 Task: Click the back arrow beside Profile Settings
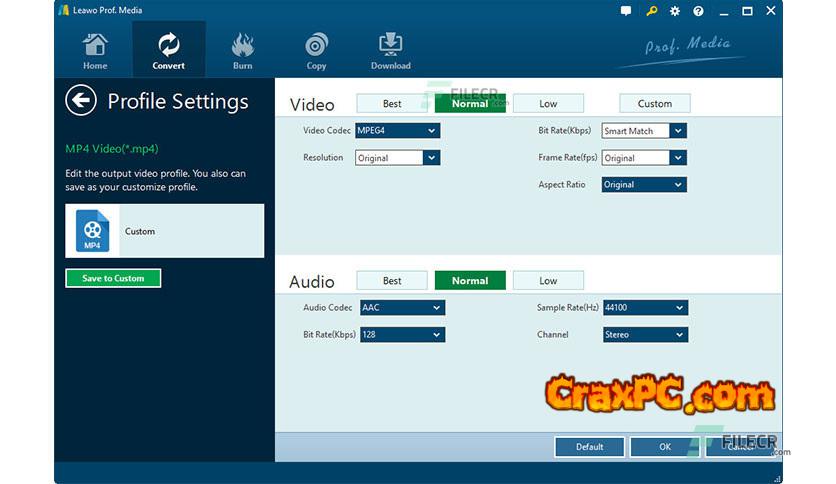point(81,100)
